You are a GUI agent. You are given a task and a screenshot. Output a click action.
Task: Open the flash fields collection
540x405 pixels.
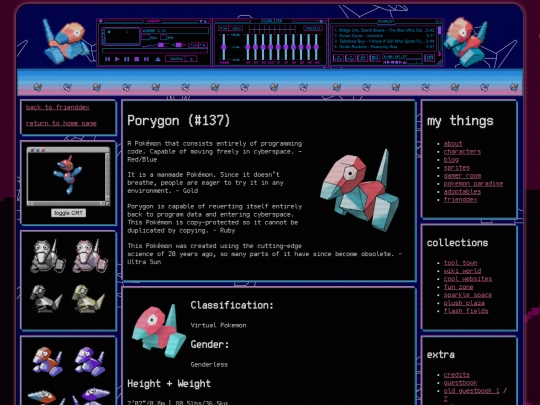point(466,311)
